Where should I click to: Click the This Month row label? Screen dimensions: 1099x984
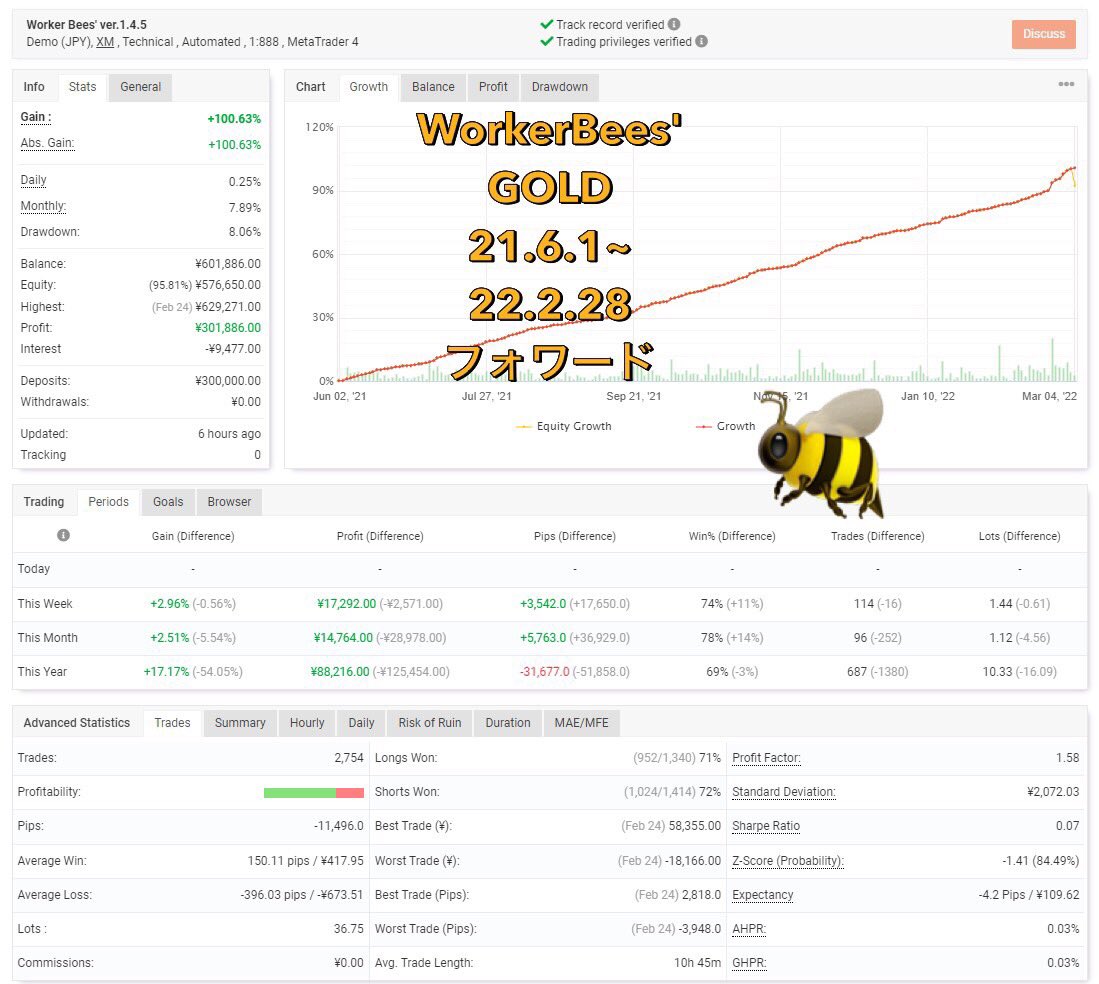point(48,638)
